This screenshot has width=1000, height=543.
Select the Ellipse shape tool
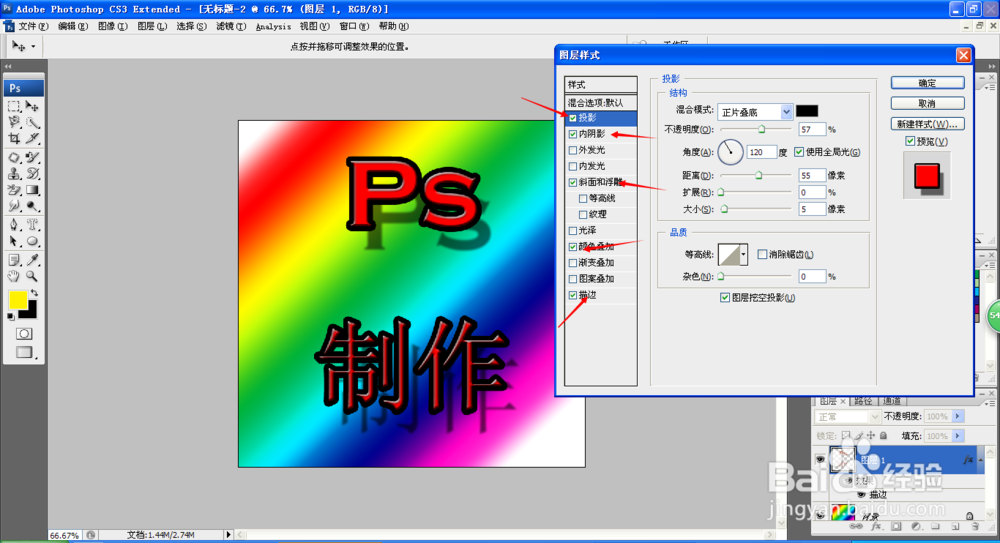point(32,241)
